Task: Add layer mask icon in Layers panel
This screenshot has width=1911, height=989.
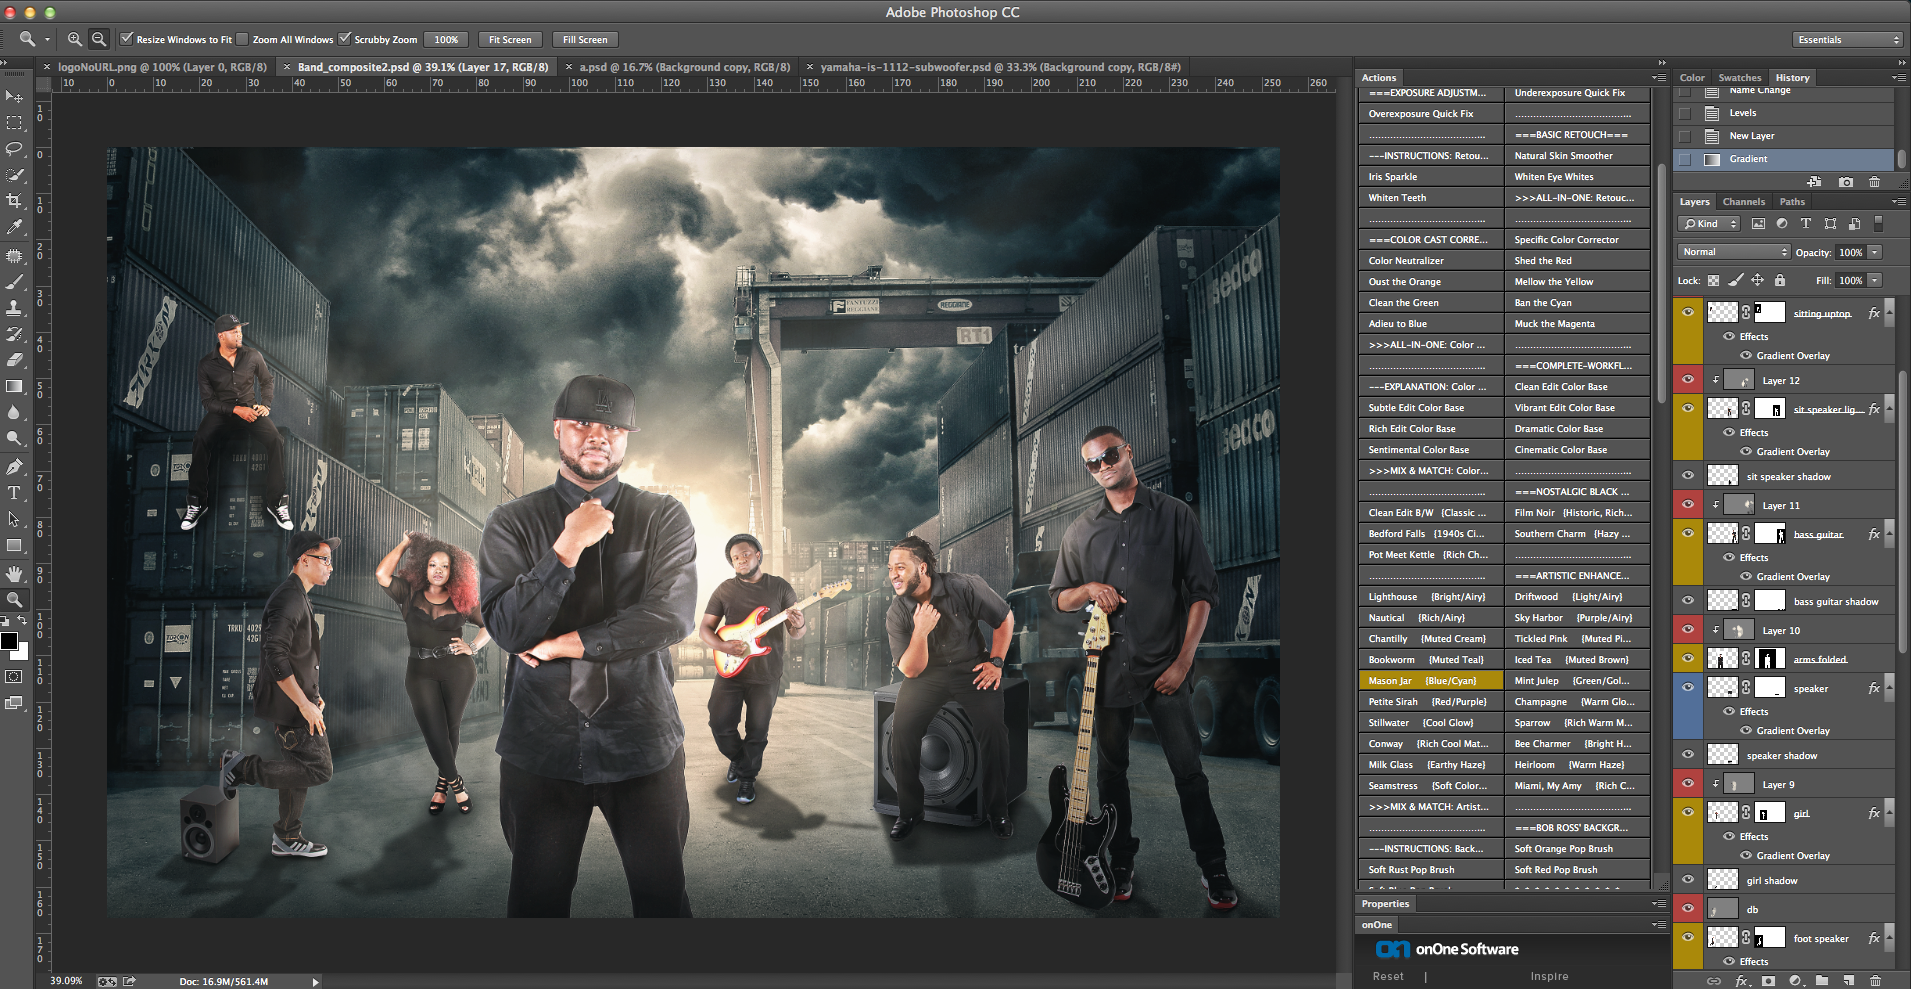Action: click(x=1768, y=981)
